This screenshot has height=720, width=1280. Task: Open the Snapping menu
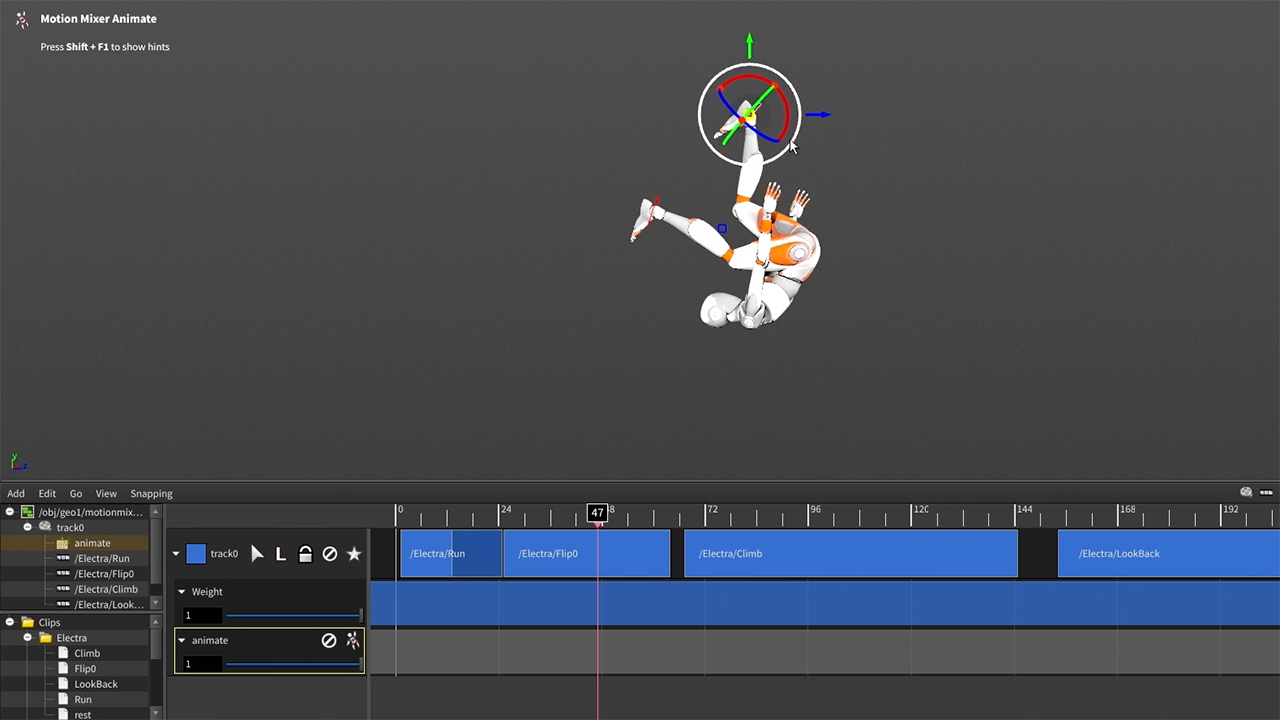click(x=151, y=494)
